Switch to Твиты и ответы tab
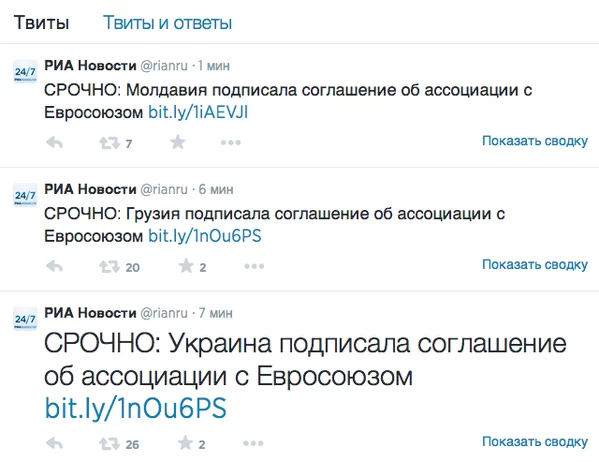Screen dimensions: 599x462 pos(167,23)
